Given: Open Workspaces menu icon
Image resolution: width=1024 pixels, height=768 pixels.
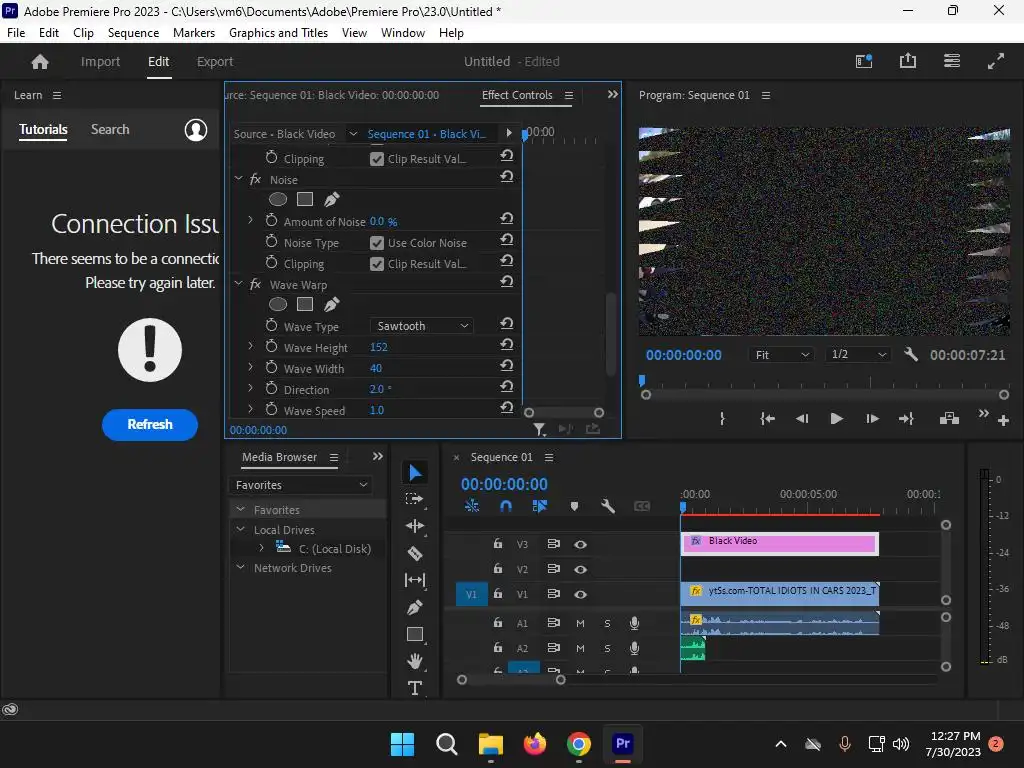Looking at the screenshot, I should pyautogui.click(x=952, y=61).
